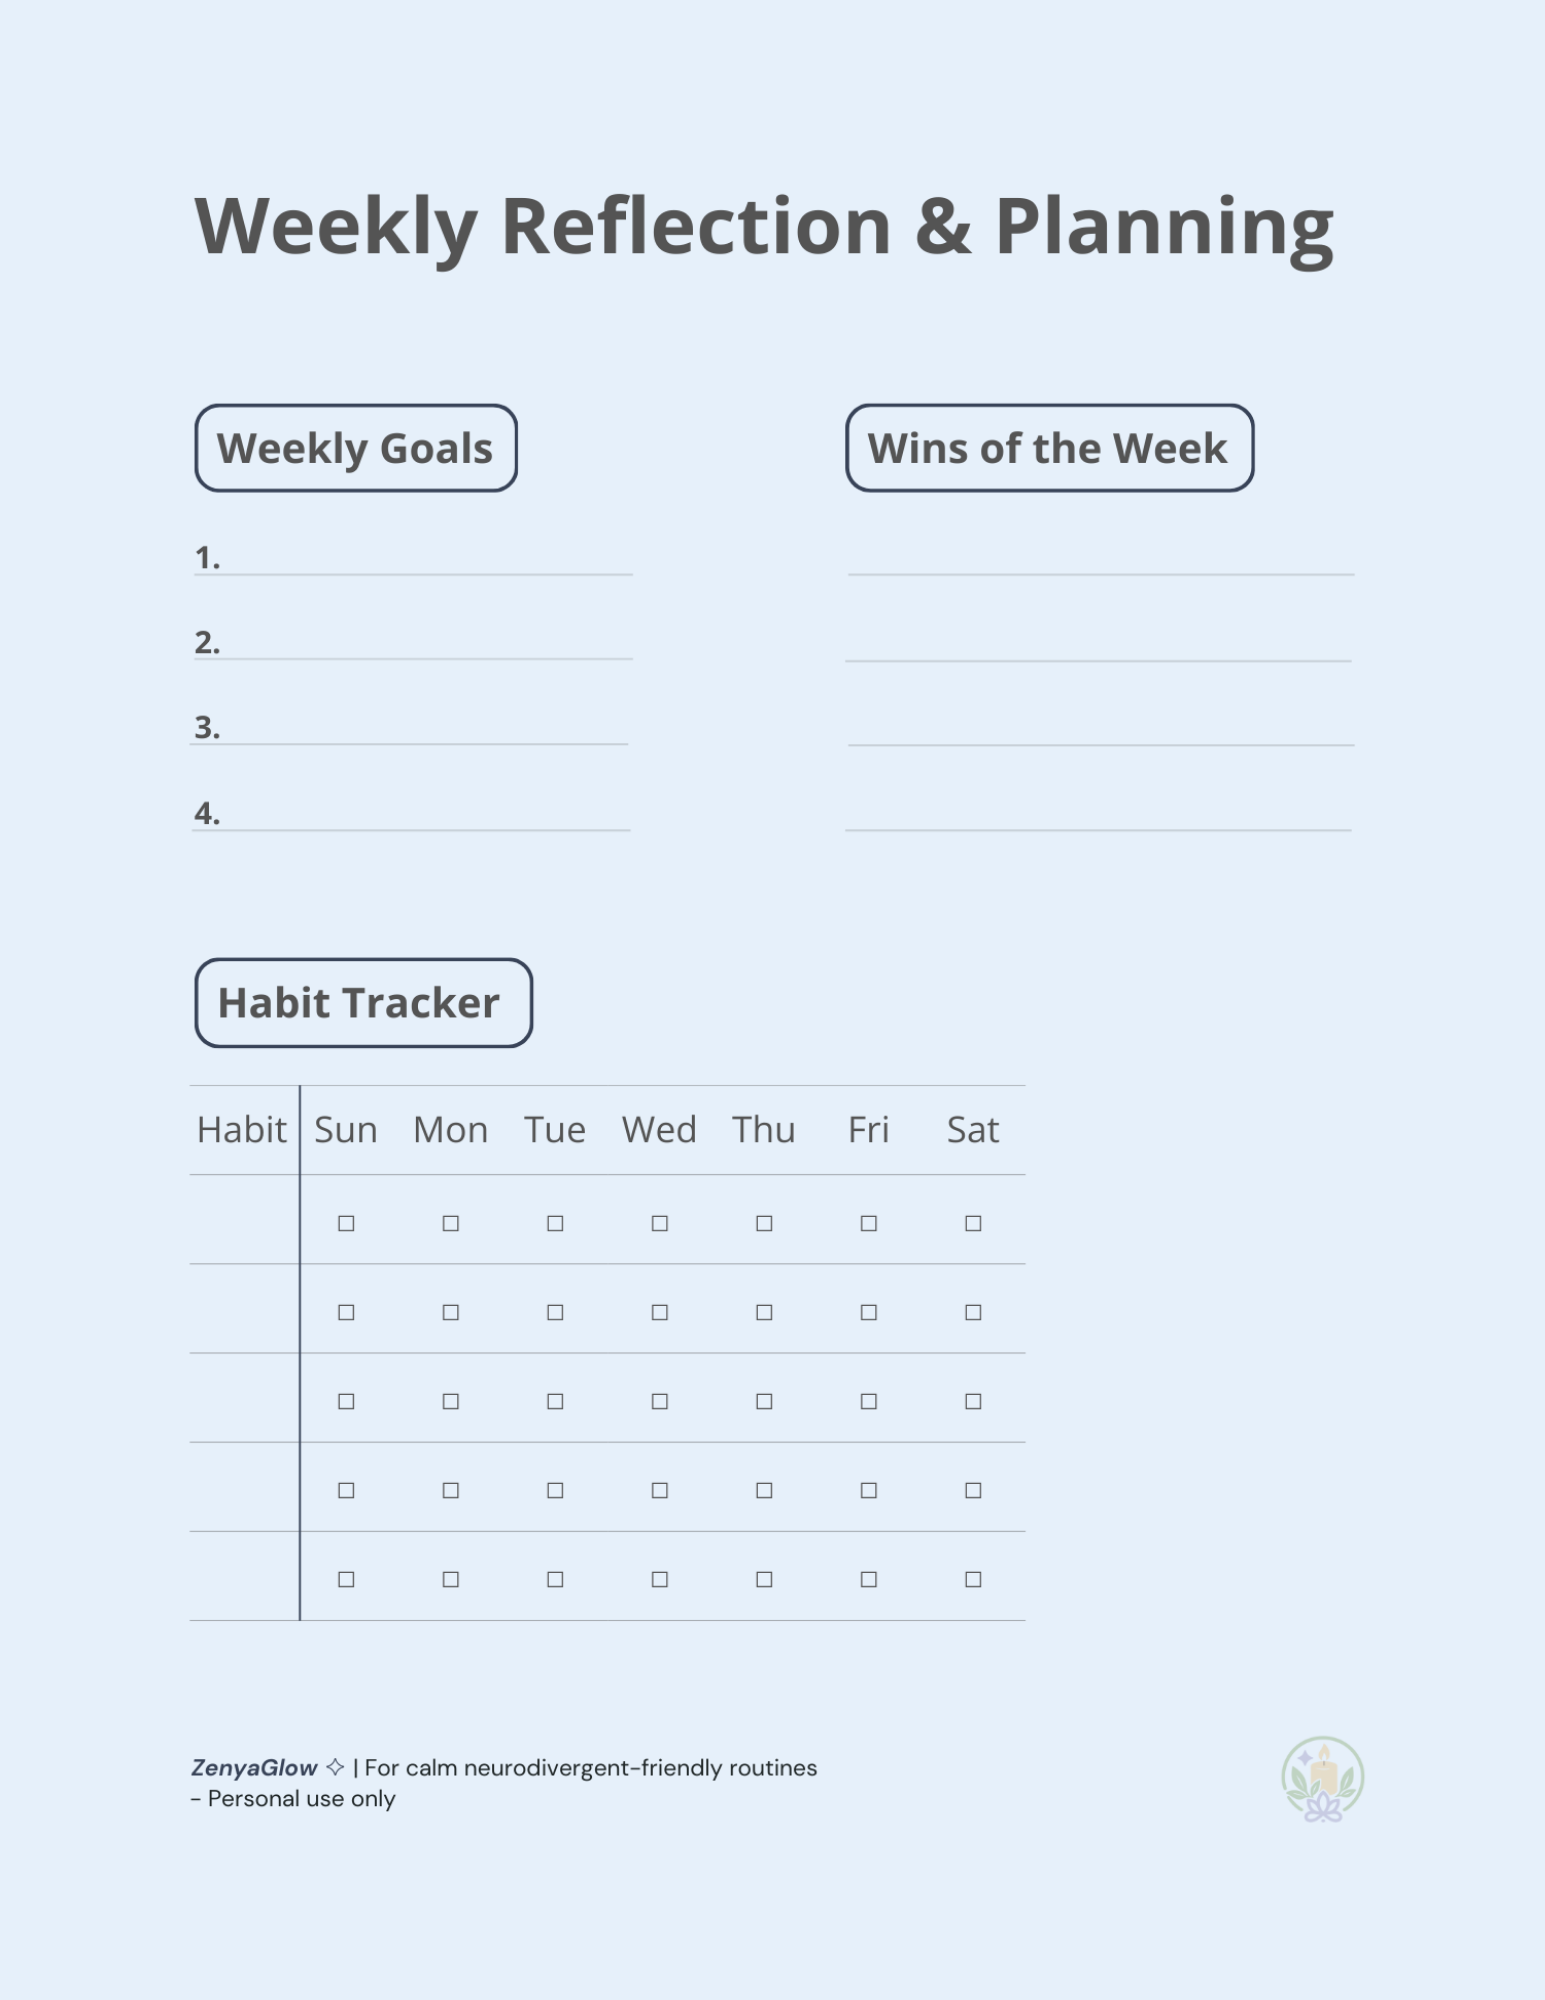
Task: Click the sparkle star after ZenyaGlow
Action: click(x=336, y=1767)
